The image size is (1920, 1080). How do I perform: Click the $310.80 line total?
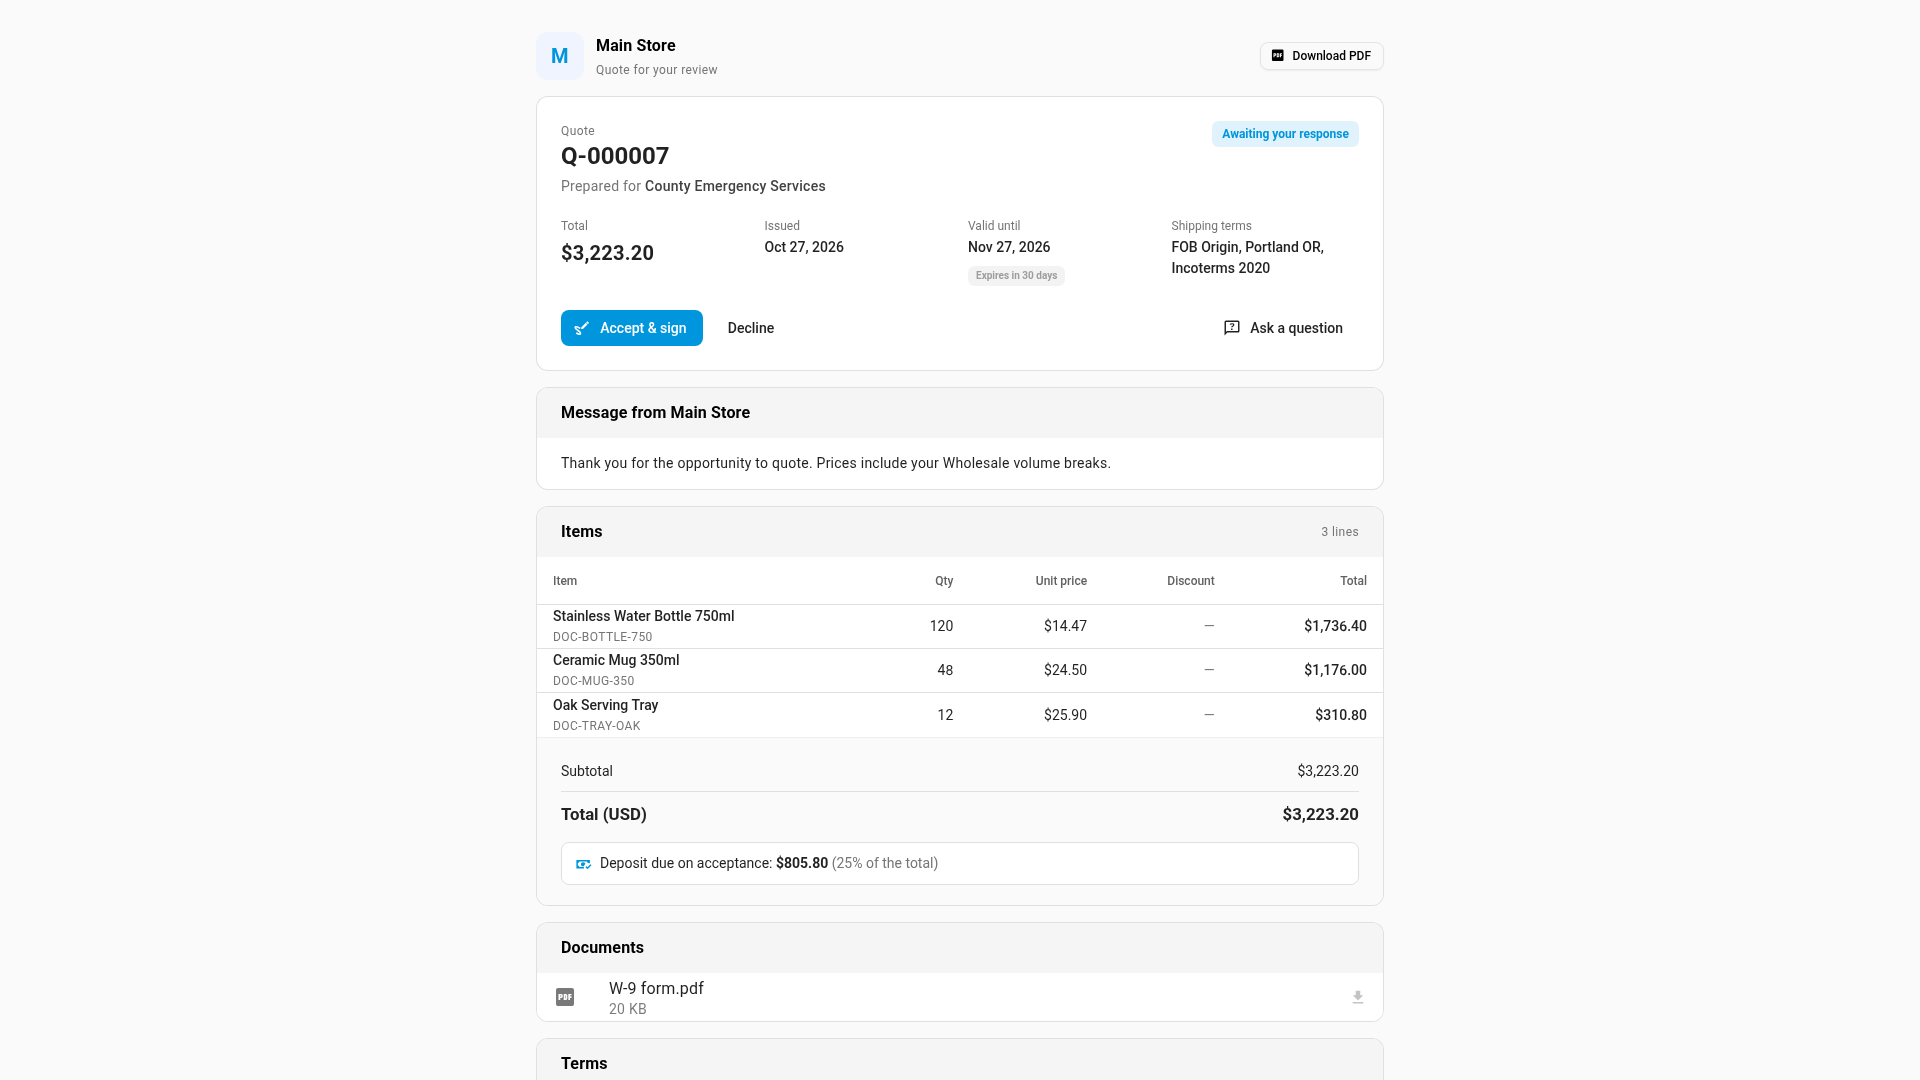[x=1341, y=715]
